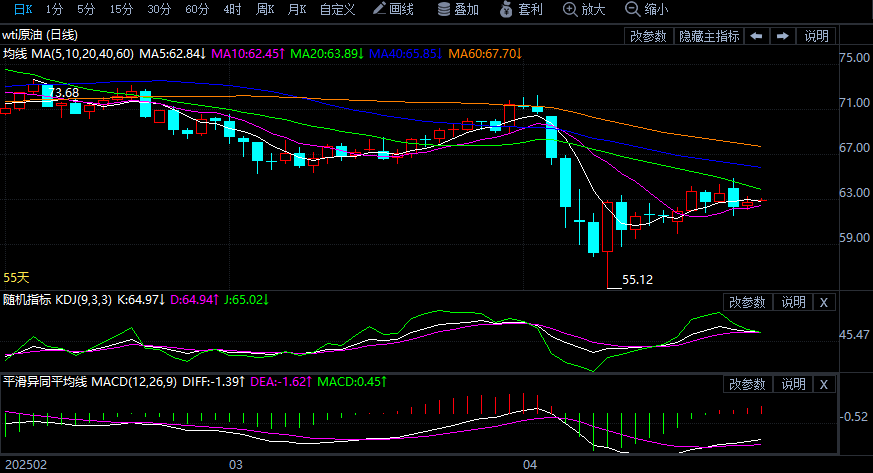Click the K:64.97 value
This screenshot has width=873, height=473.
pos(141,300)
